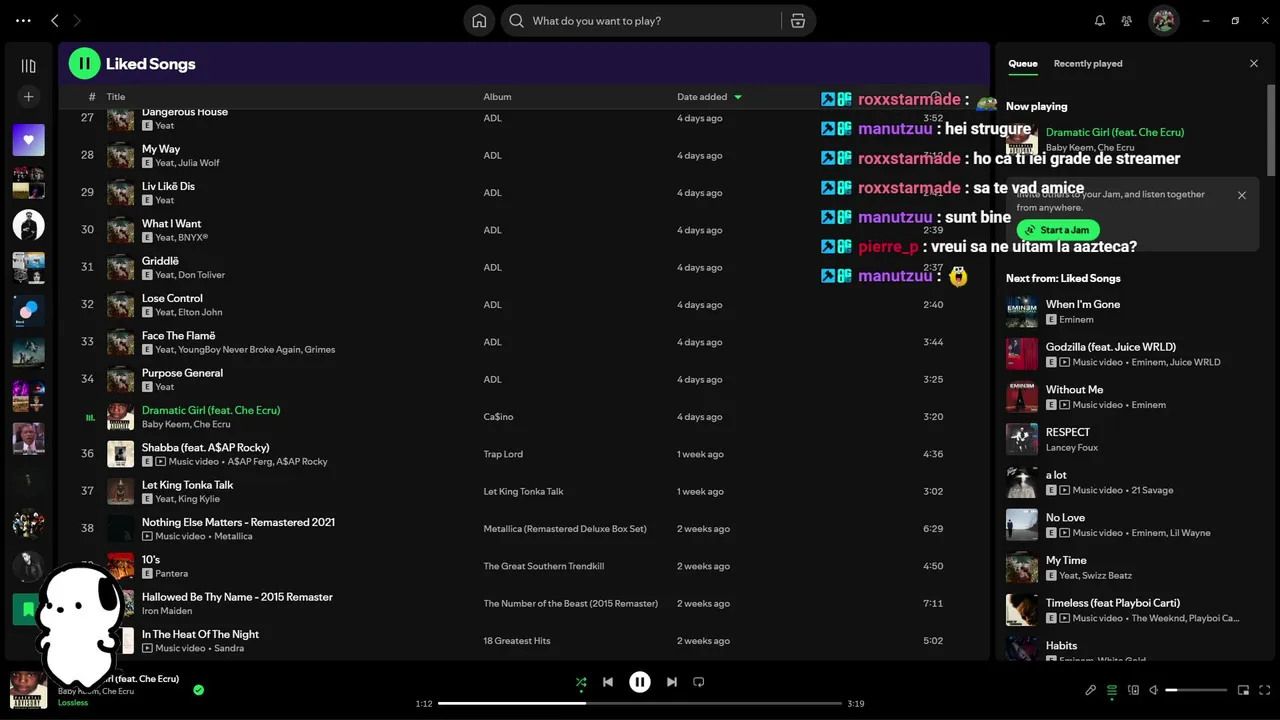Open Connect to a device icon
The height and width of the screenshot is (720, 1280).
point(1133,690)
